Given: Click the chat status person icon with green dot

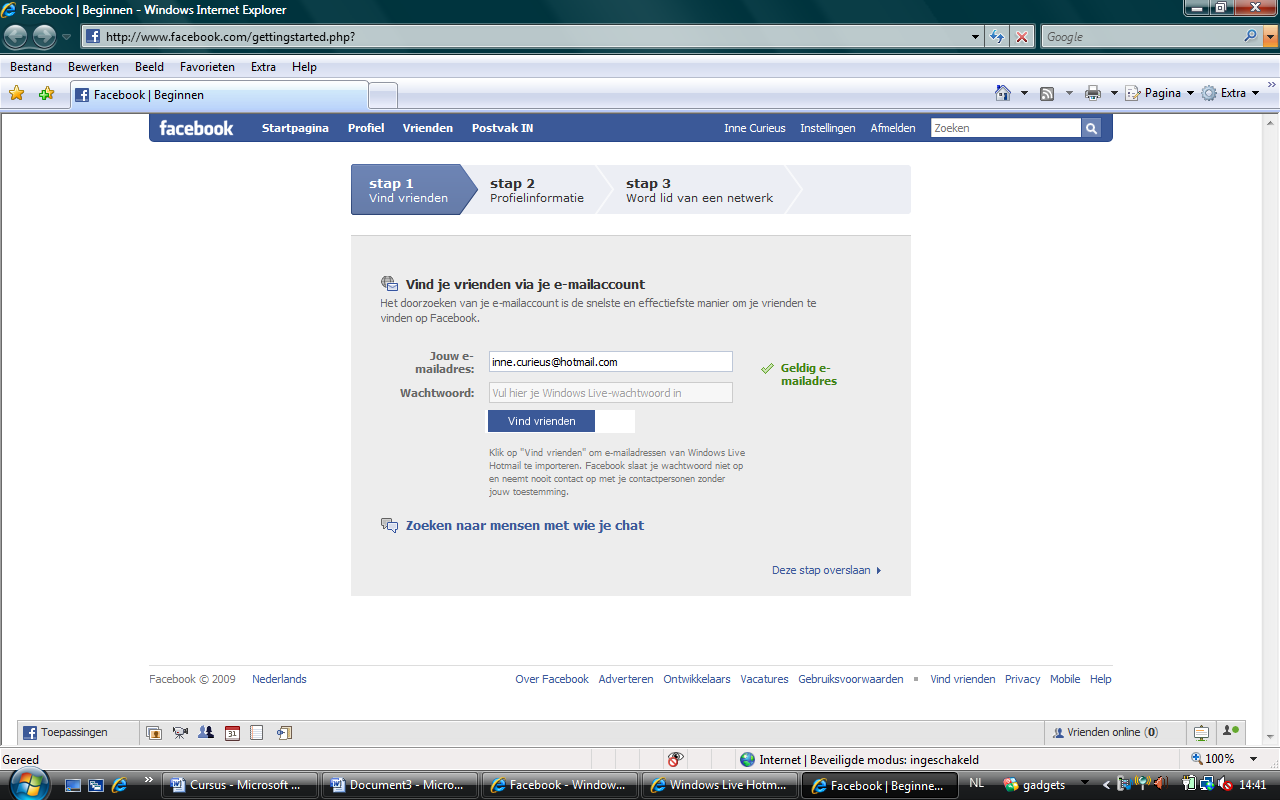Looking at the screenshot, I should [1231, 732].
